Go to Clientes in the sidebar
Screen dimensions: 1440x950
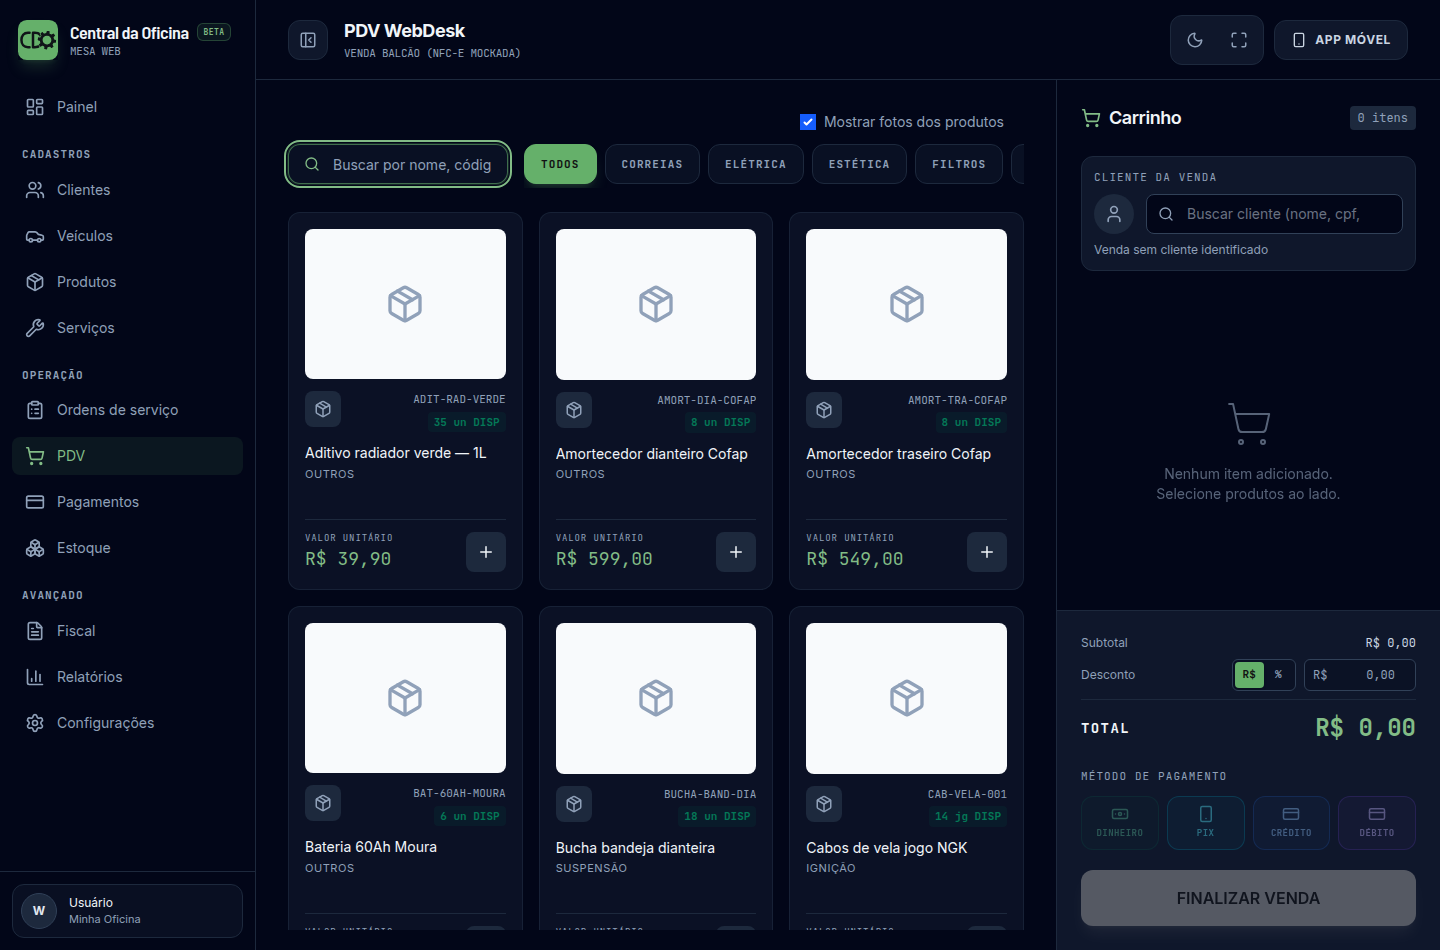coord(127,190)
